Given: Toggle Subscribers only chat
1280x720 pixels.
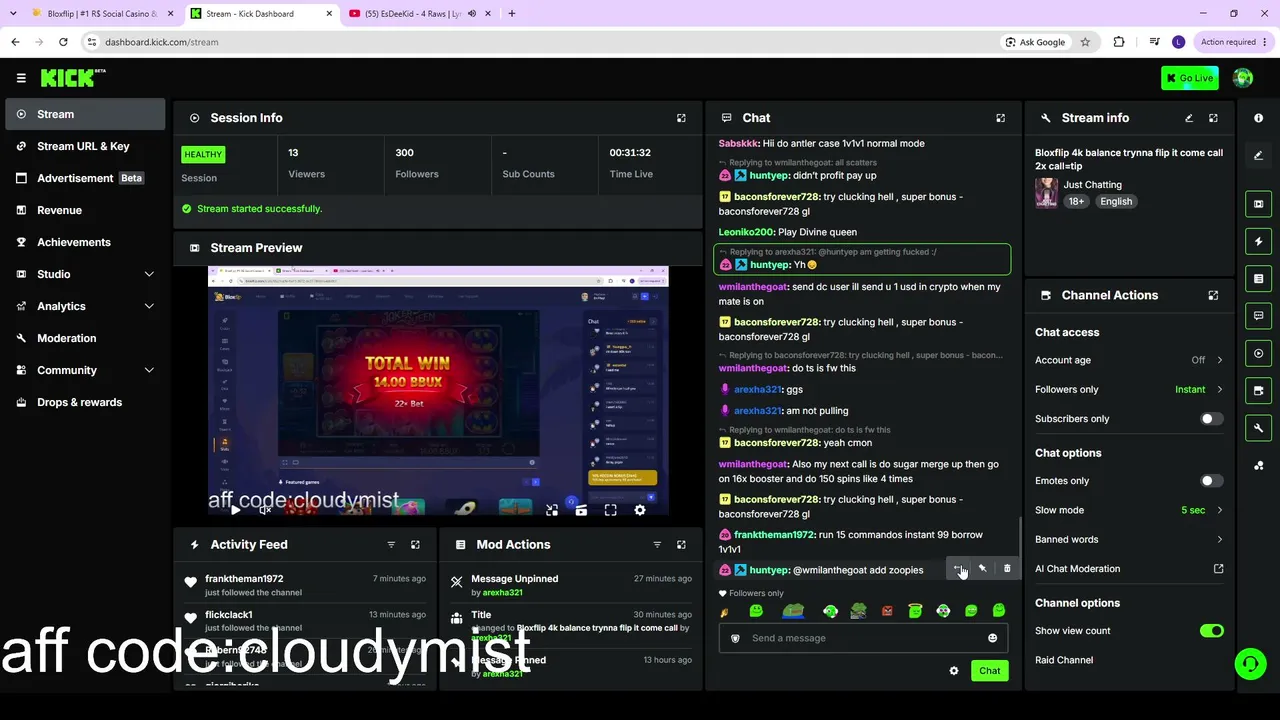Looking at the screenshot, I should [1211, 419].
